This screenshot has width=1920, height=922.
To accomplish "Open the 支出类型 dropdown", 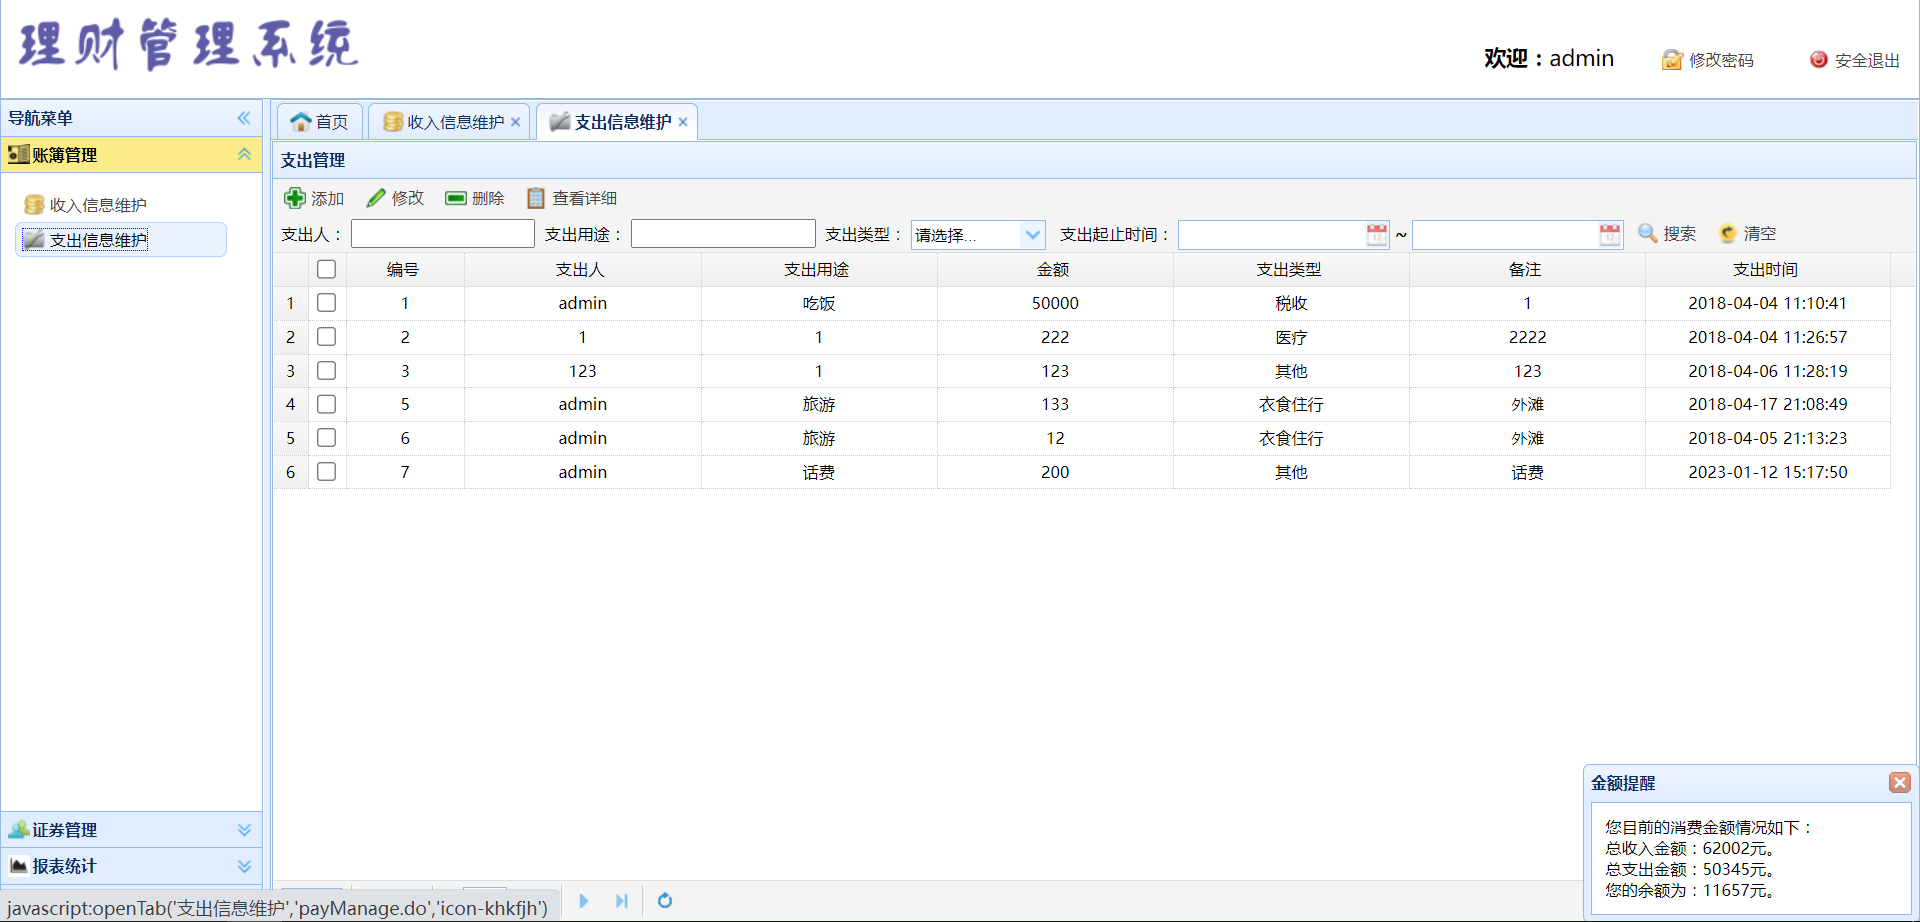I will click(1033, 235).
